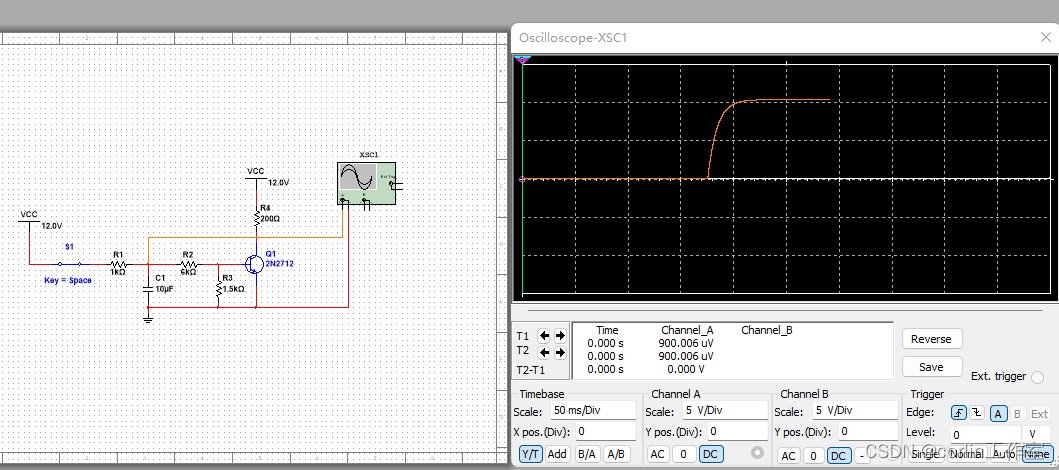Set Channel B coupling to AC
This screenshot has width=1059, height=470.
click(x=788, y=456)
